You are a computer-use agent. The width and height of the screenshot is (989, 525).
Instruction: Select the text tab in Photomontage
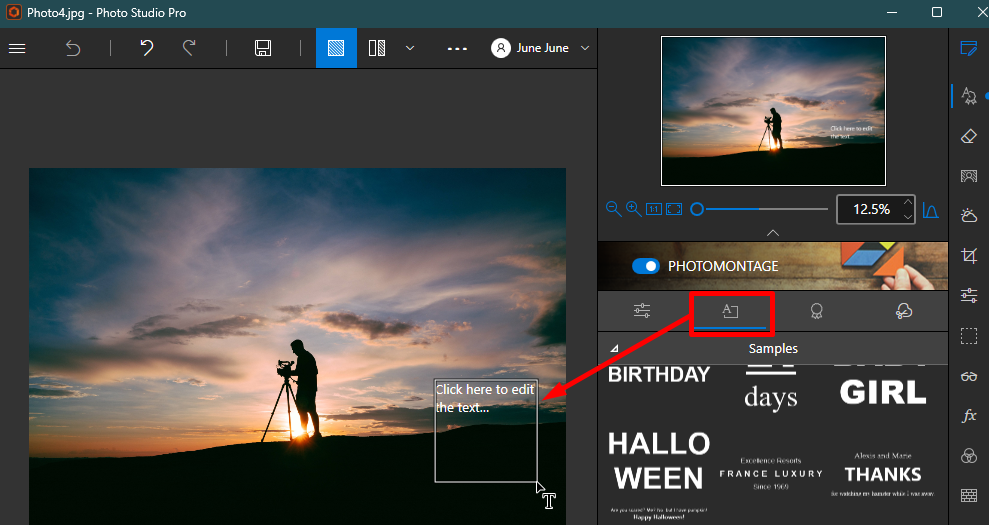coord(730,310)
